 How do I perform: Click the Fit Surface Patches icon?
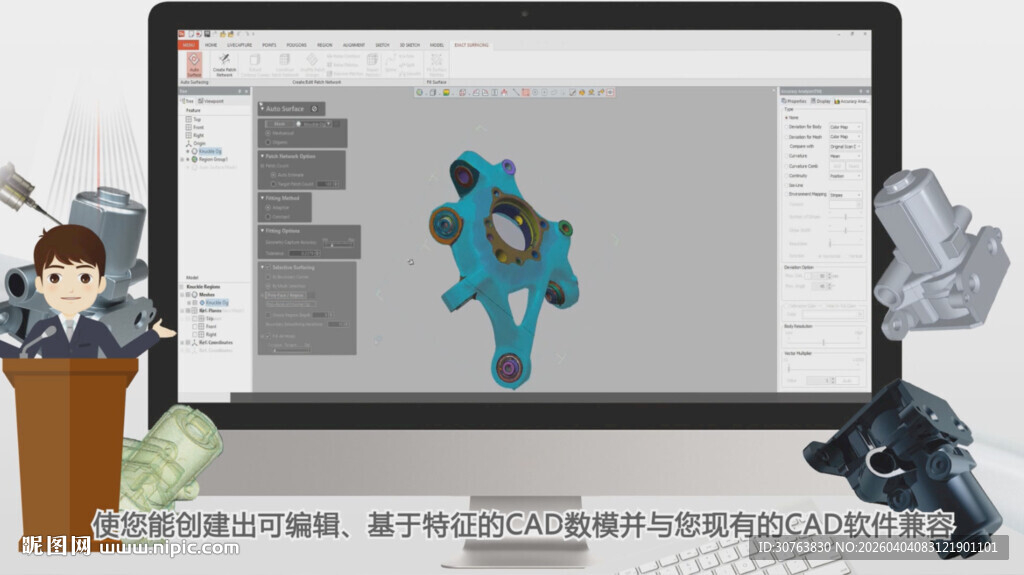[x=436, y=63]
